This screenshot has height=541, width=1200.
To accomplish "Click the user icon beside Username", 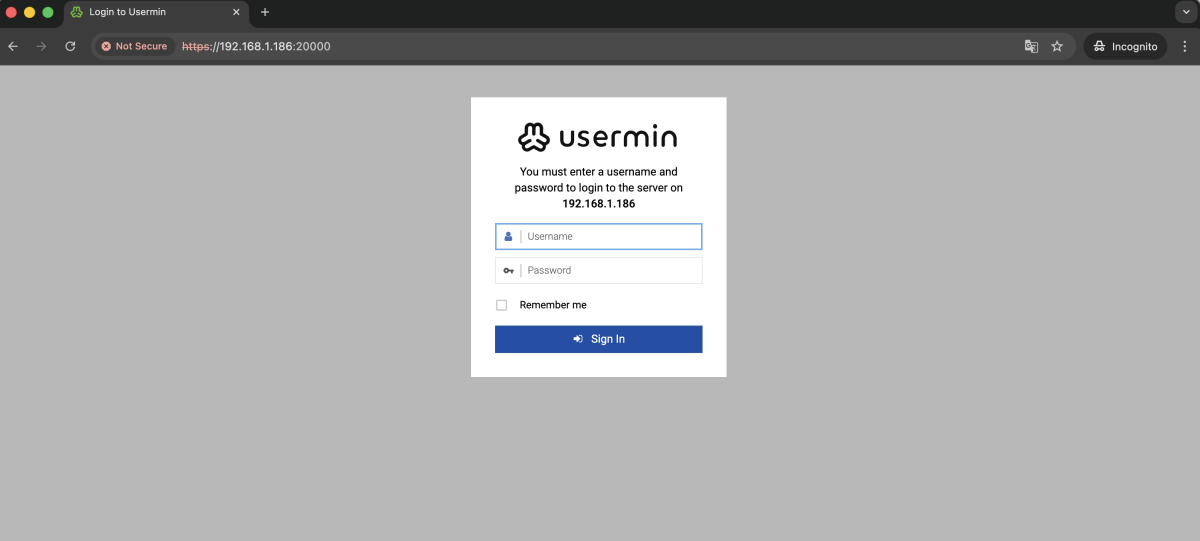I will point(508,236).
